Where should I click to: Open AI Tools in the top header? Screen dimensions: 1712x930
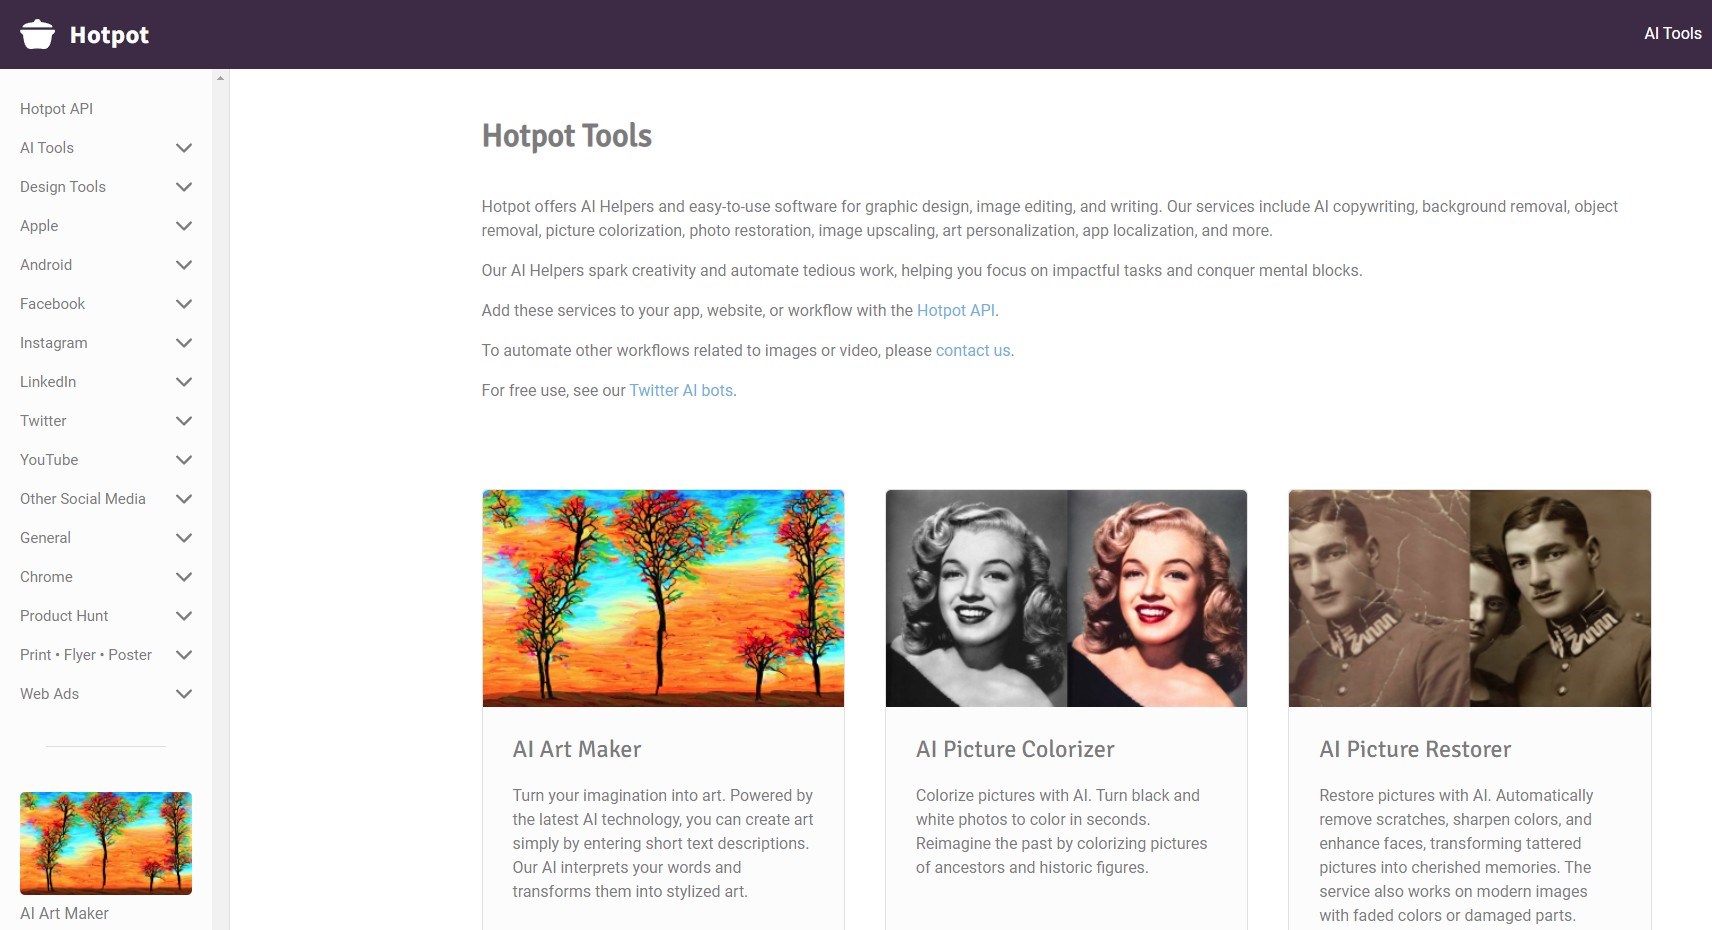tap(1672, 33)
